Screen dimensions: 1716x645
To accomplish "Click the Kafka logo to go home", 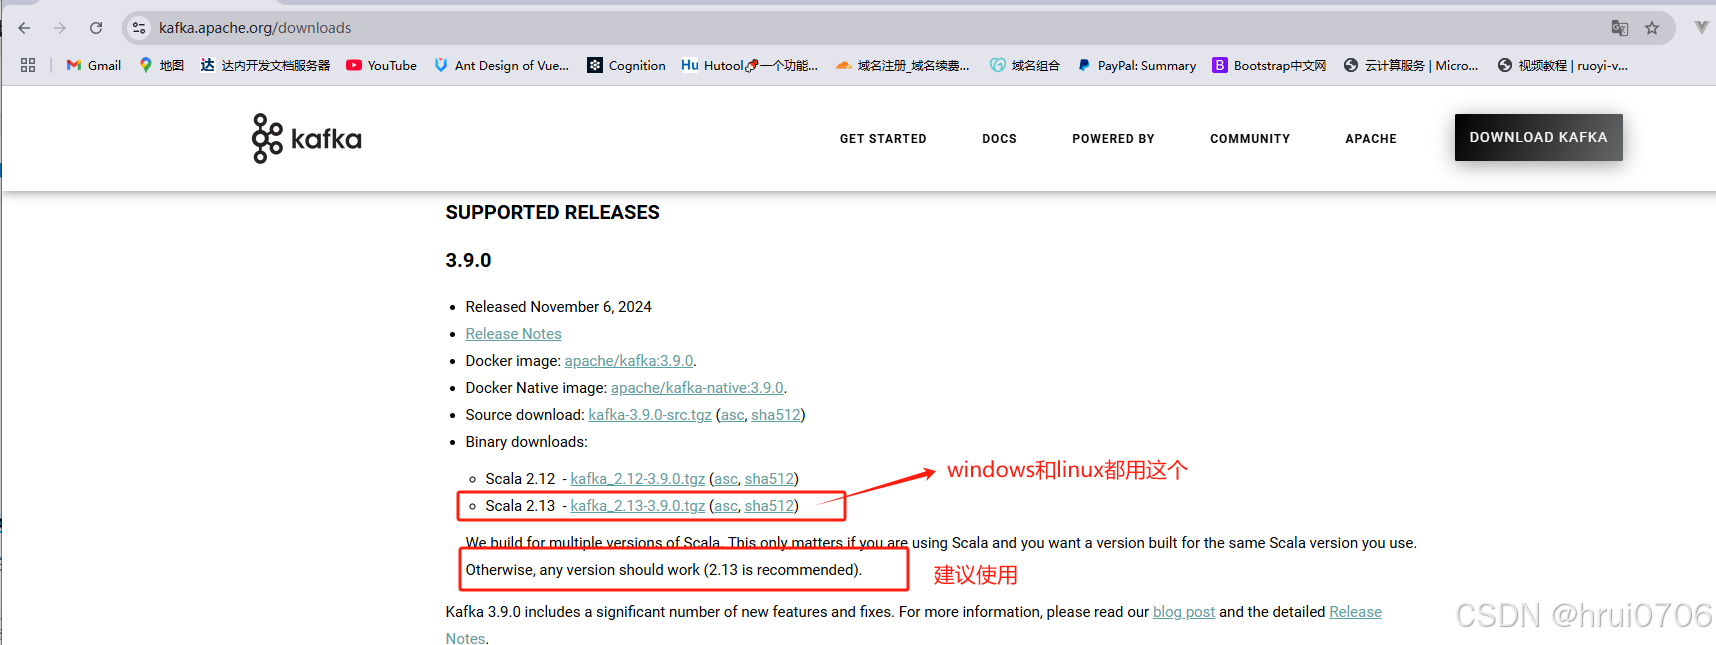I will pyautogui.click(x=306, y=138).
